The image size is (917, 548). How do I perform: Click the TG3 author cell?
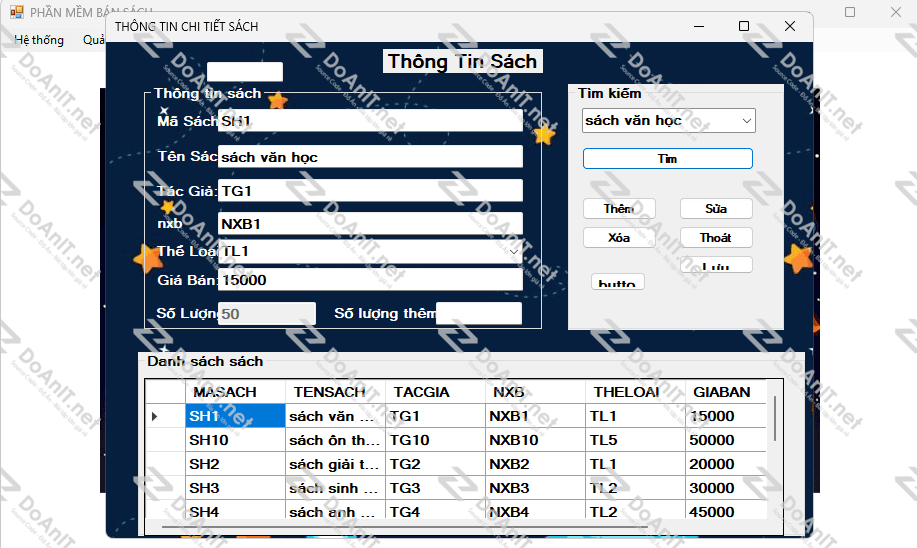(435, 488)
